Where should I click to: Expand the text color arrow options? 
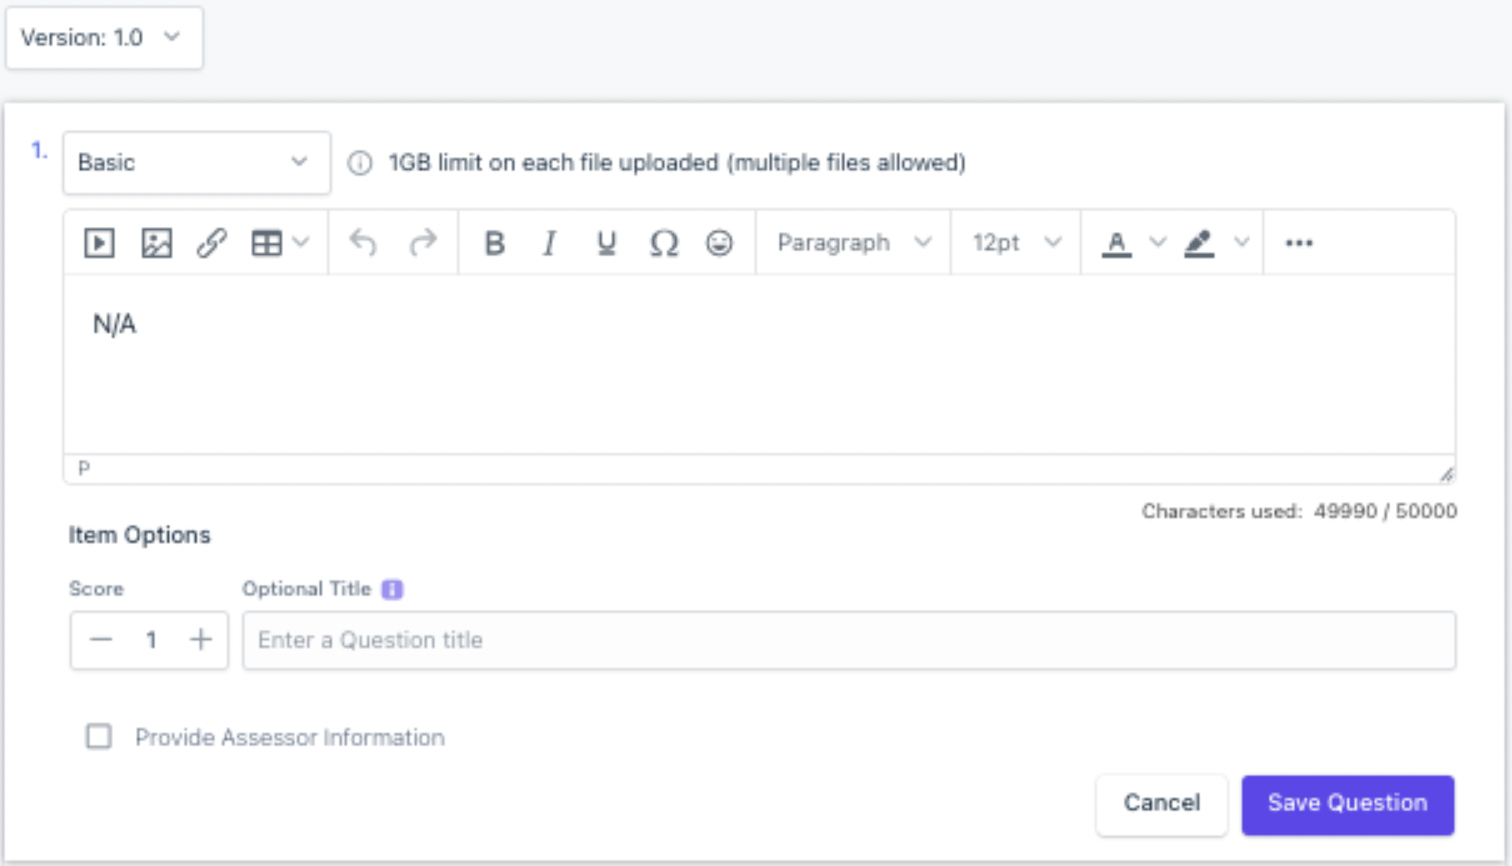click(1157, 242)
